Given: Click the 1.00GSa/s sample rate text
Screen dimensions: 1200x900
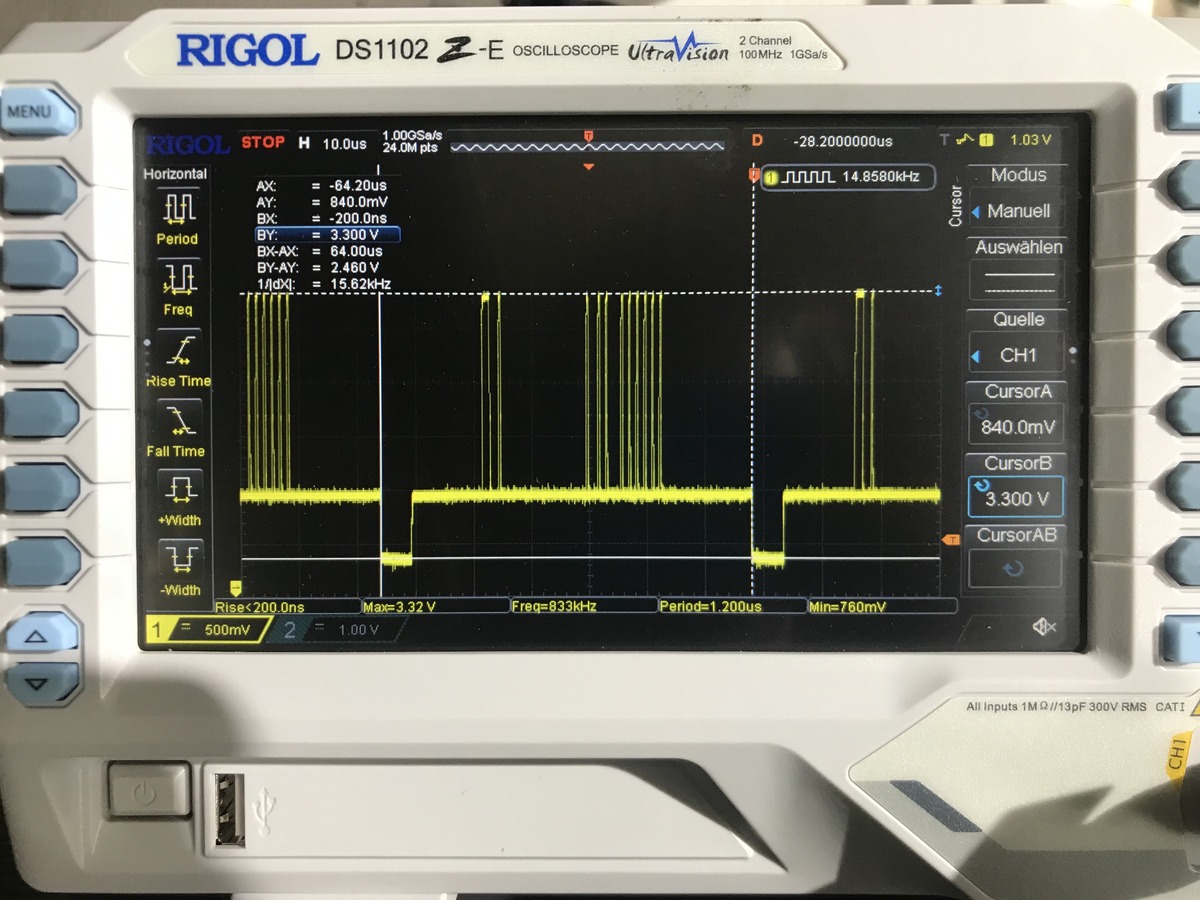Looking at the screenshot, I should tap(412, 135).
